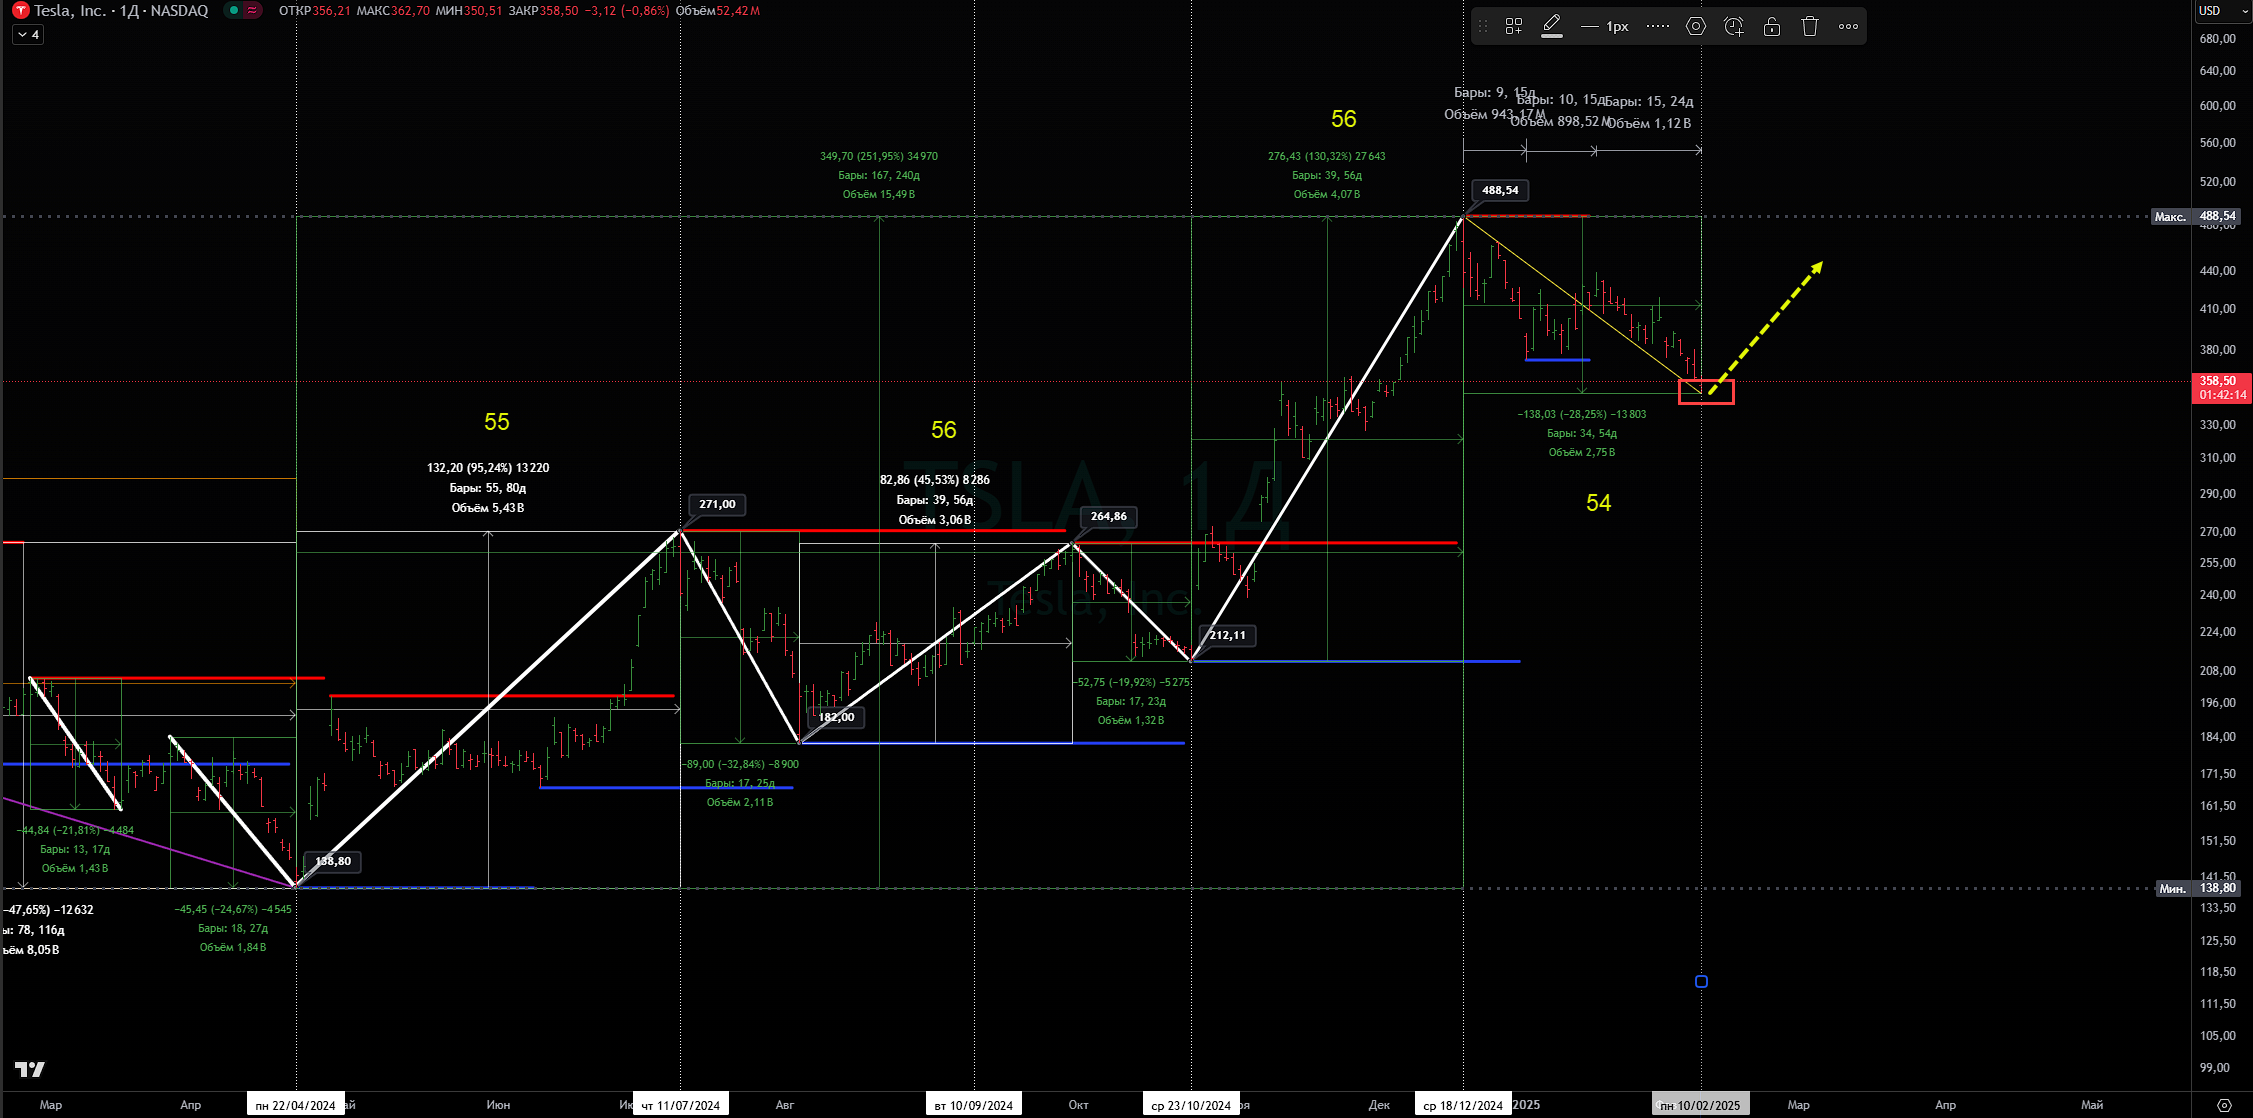Click the measurement text −44,84 (−21,81%) −4484

75,830
